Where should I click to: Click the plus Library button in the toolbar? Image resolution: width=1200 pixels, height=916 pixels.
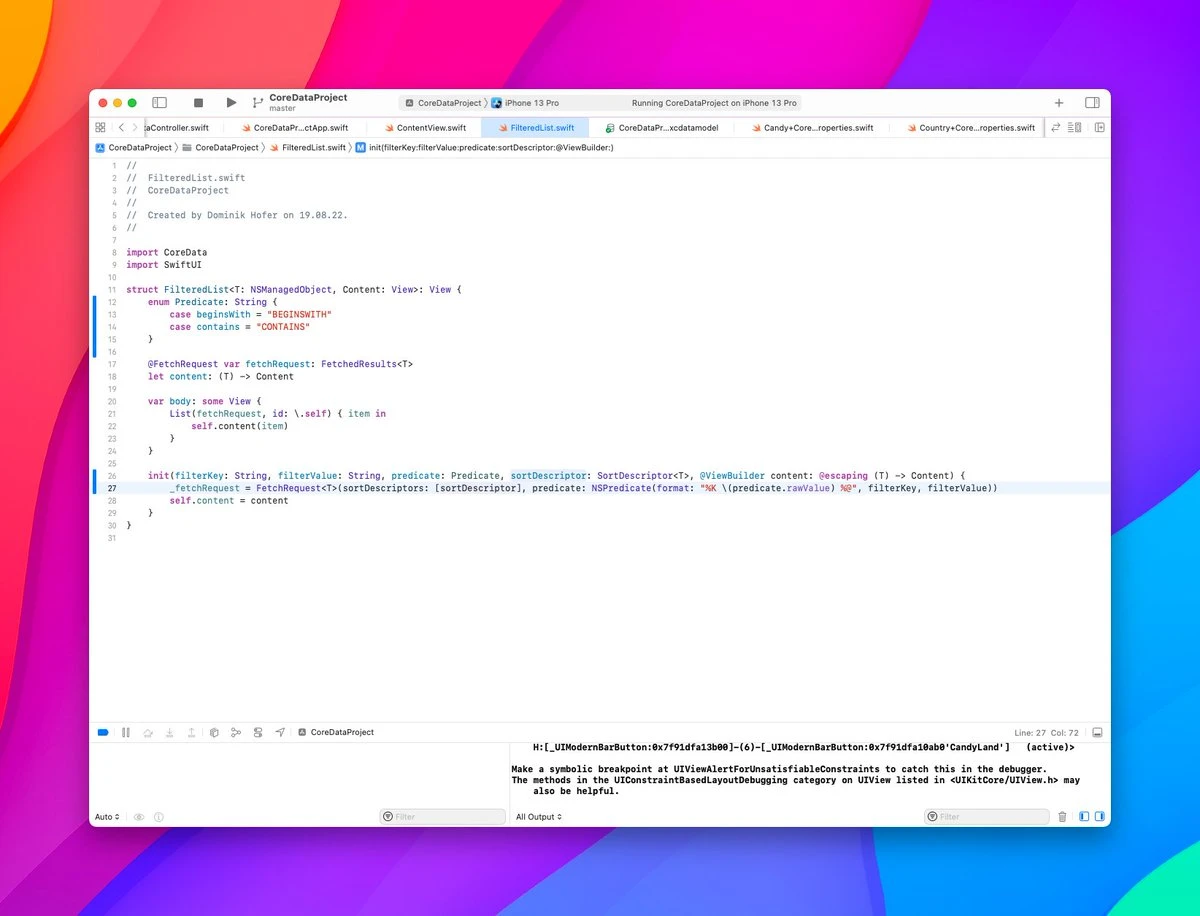(1059, 103)
